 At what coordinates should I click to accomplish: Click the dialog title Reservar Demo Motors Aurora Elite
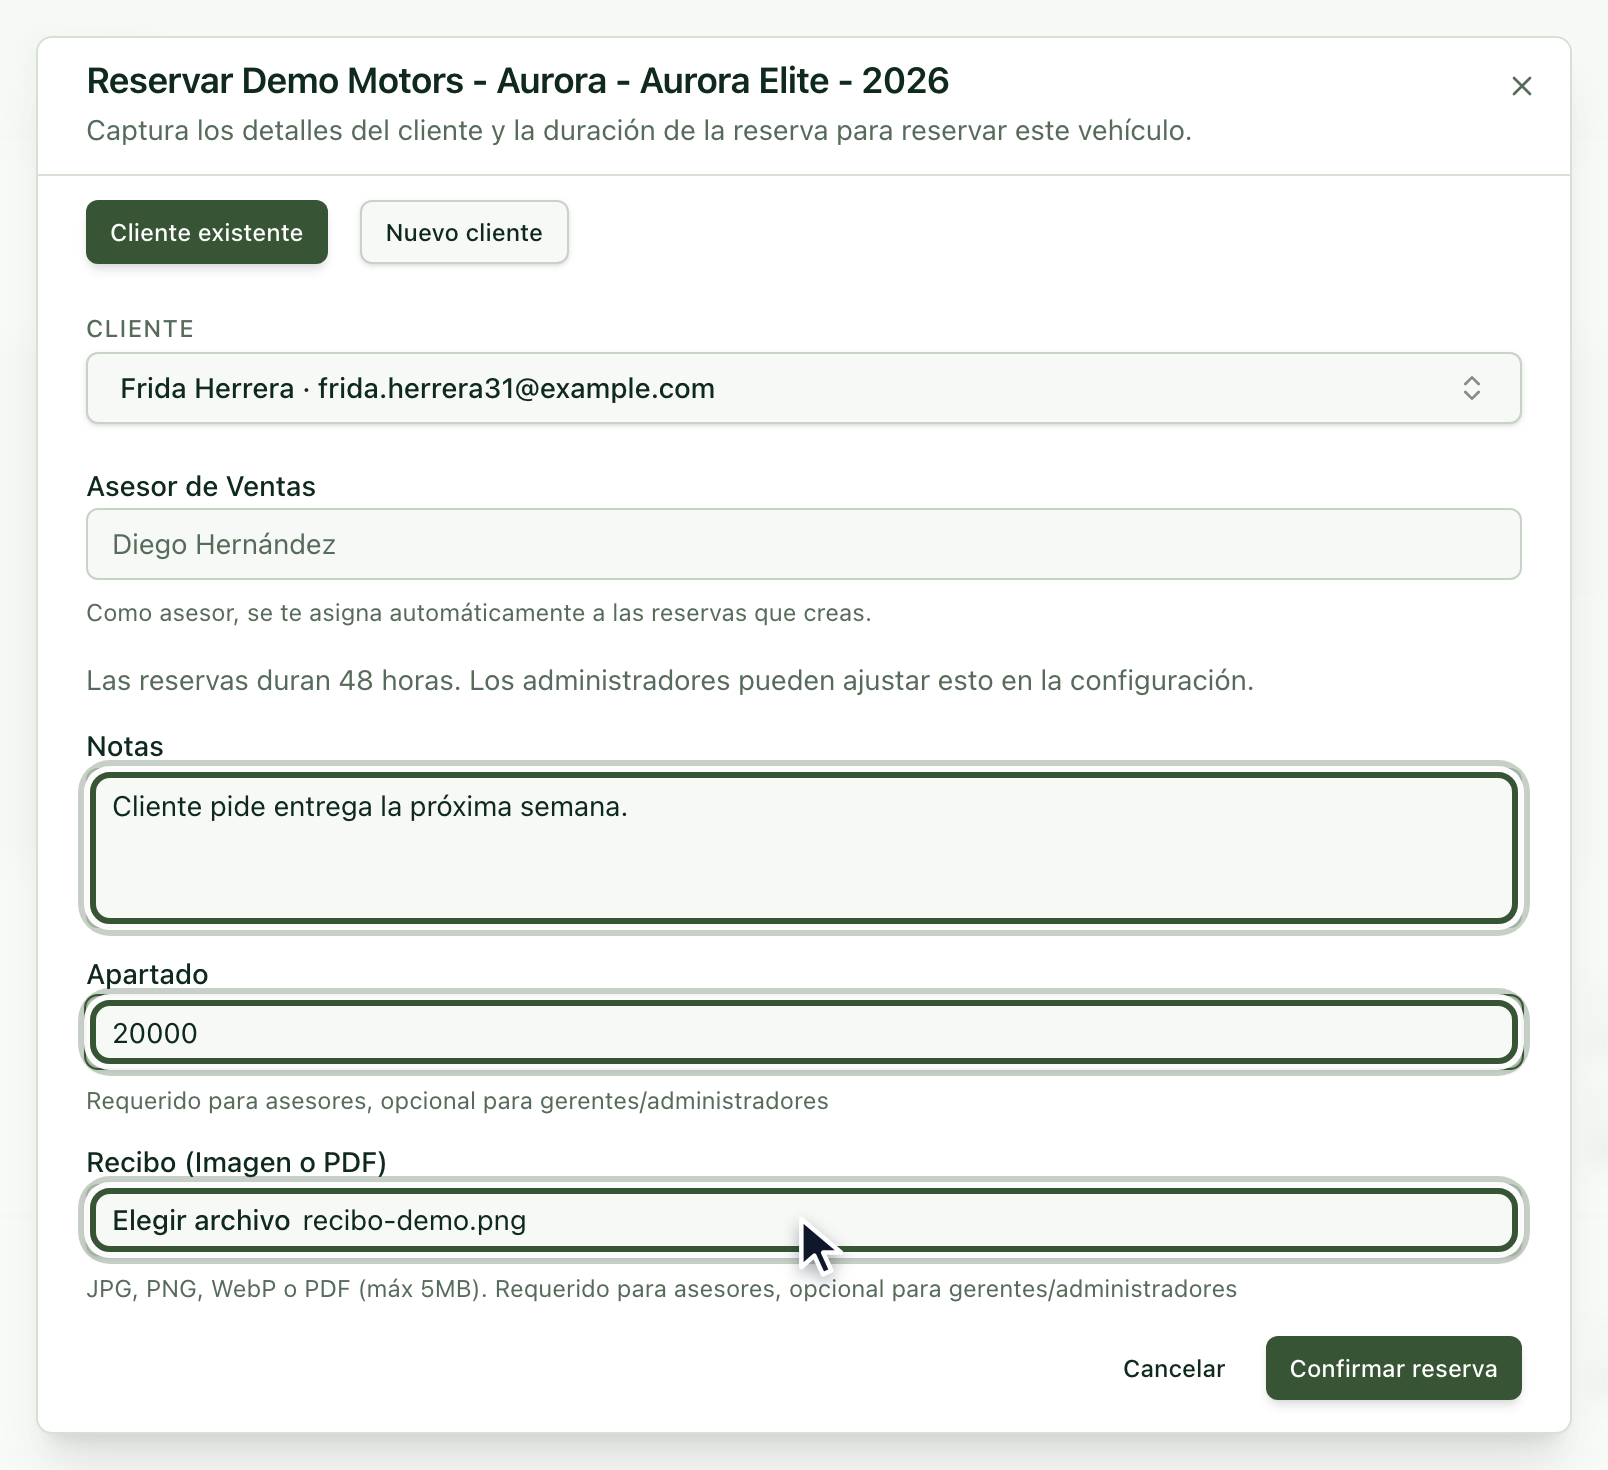tap(518, 81)
